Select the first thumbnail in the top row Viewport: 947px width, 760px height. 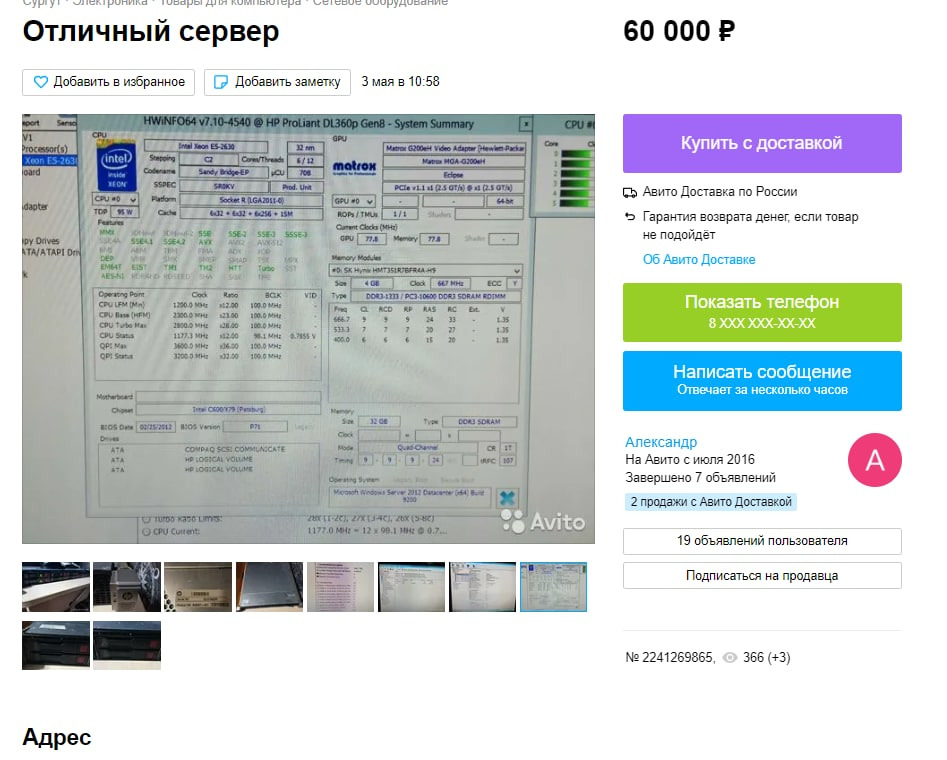[56, 587]
